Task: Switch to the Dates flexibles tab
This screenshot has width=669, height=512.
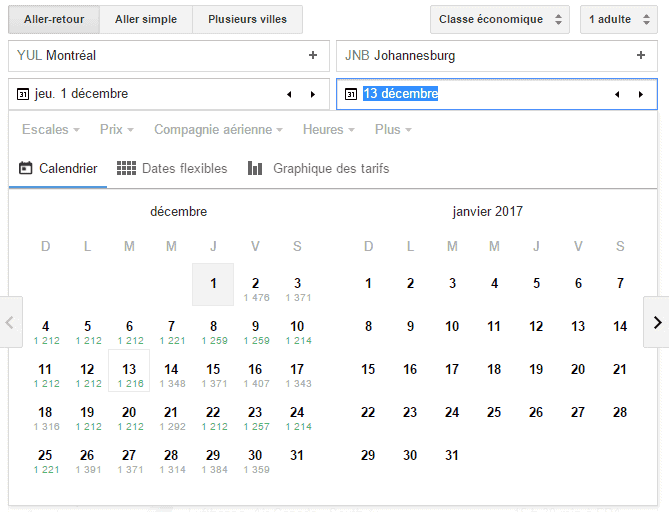Action: pos(172,168)
